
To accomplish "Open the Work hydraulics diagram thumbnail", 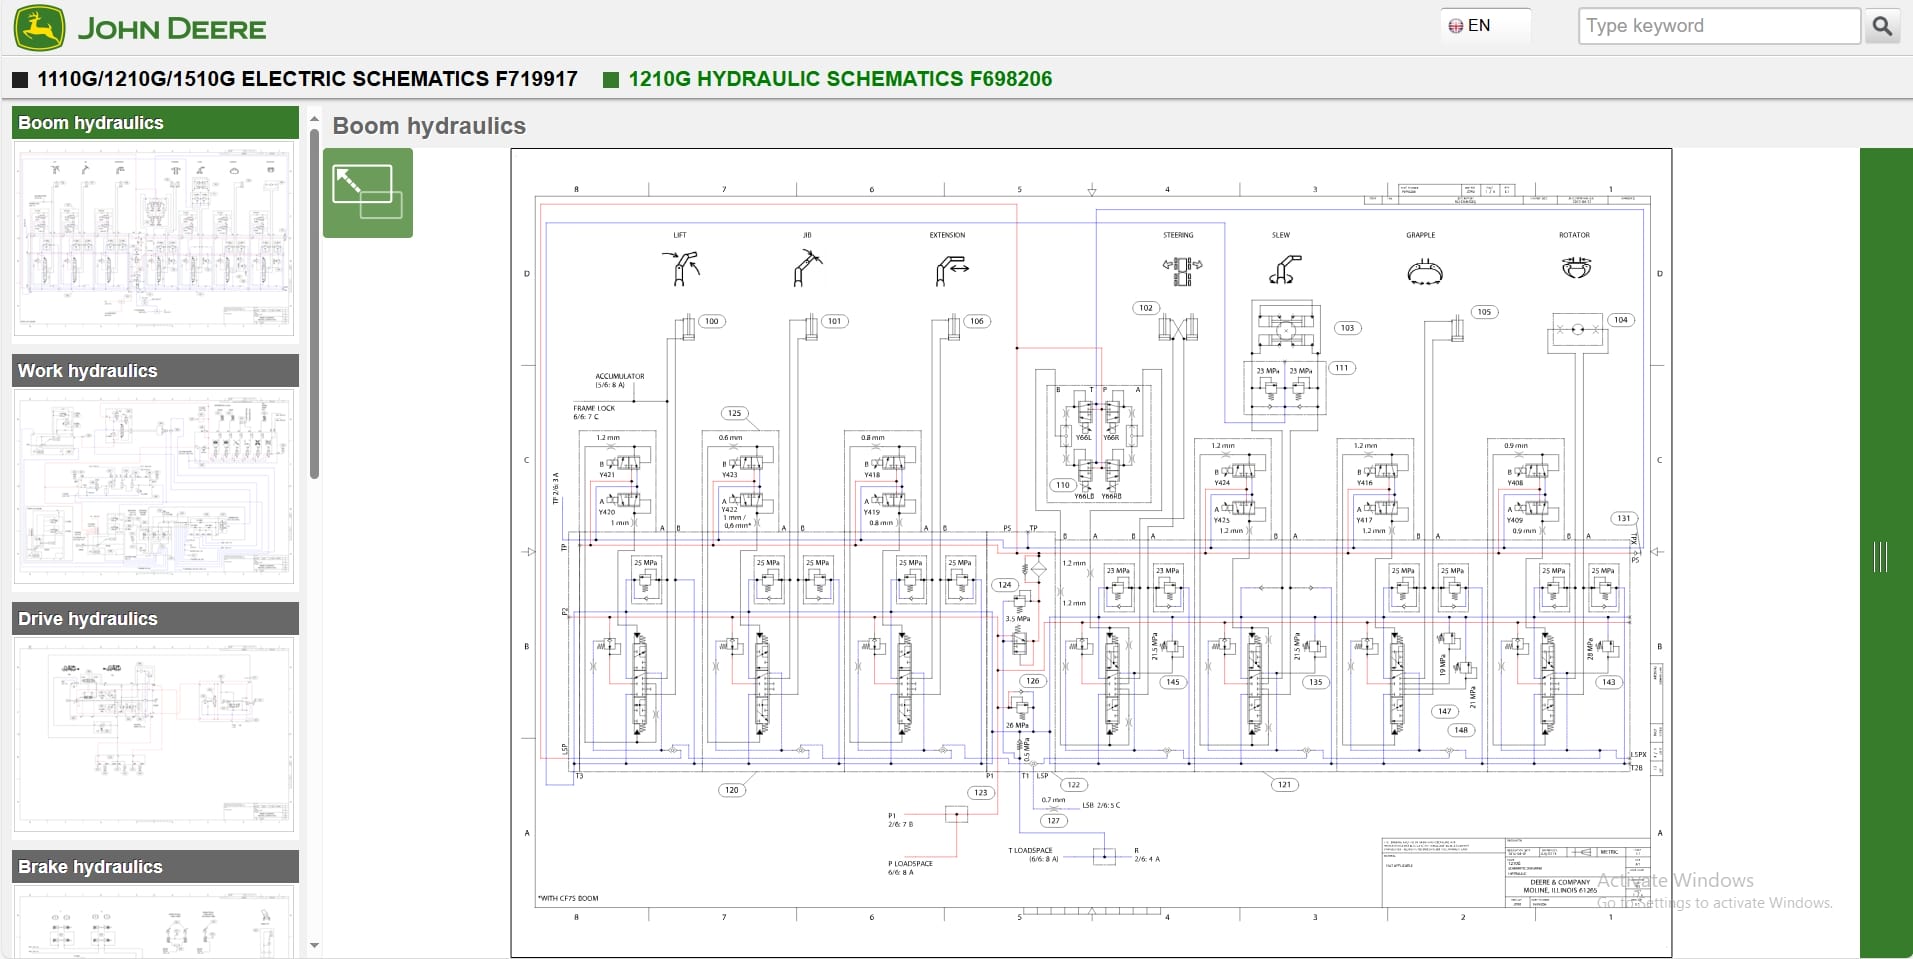I will (x=154, y=487).
